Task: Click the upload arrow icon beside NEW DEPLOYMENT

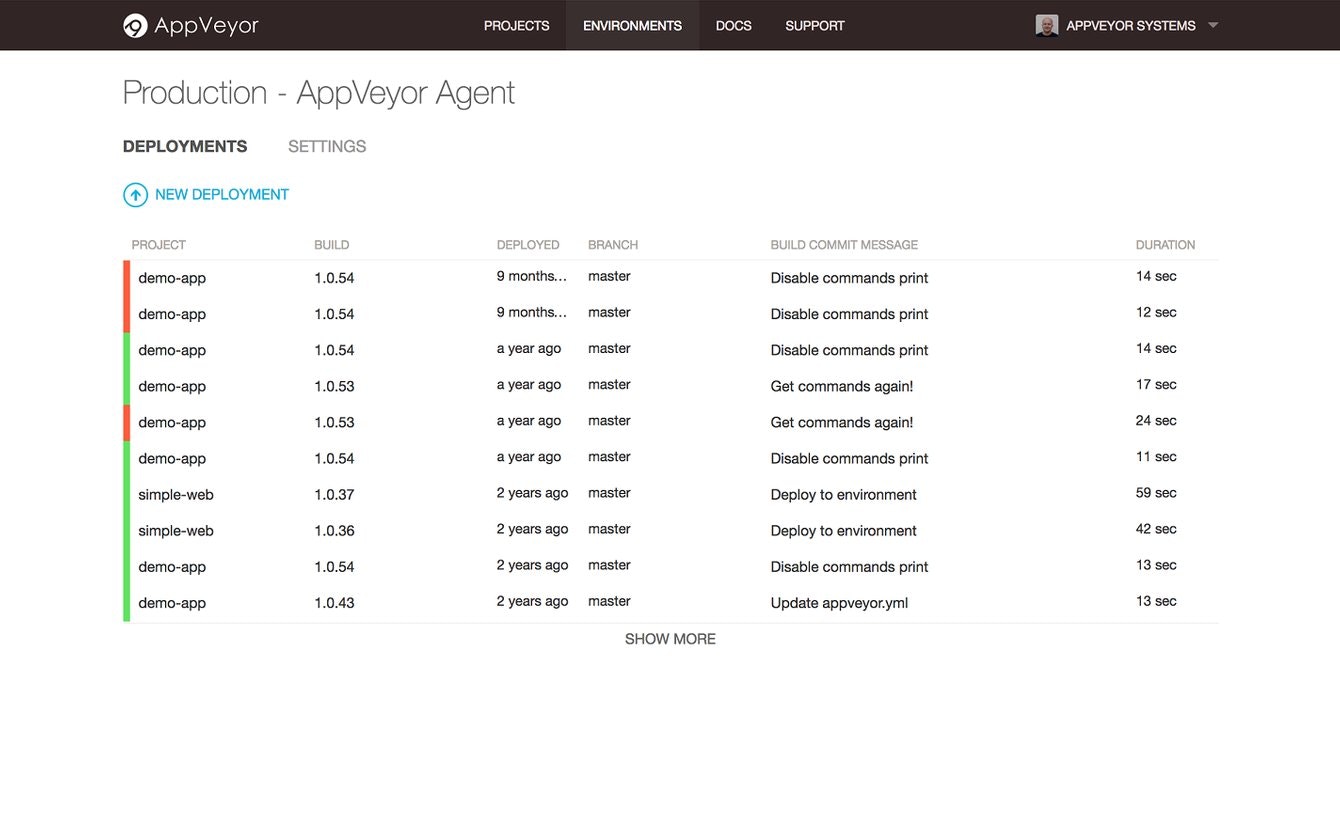Action: point(136,194)
